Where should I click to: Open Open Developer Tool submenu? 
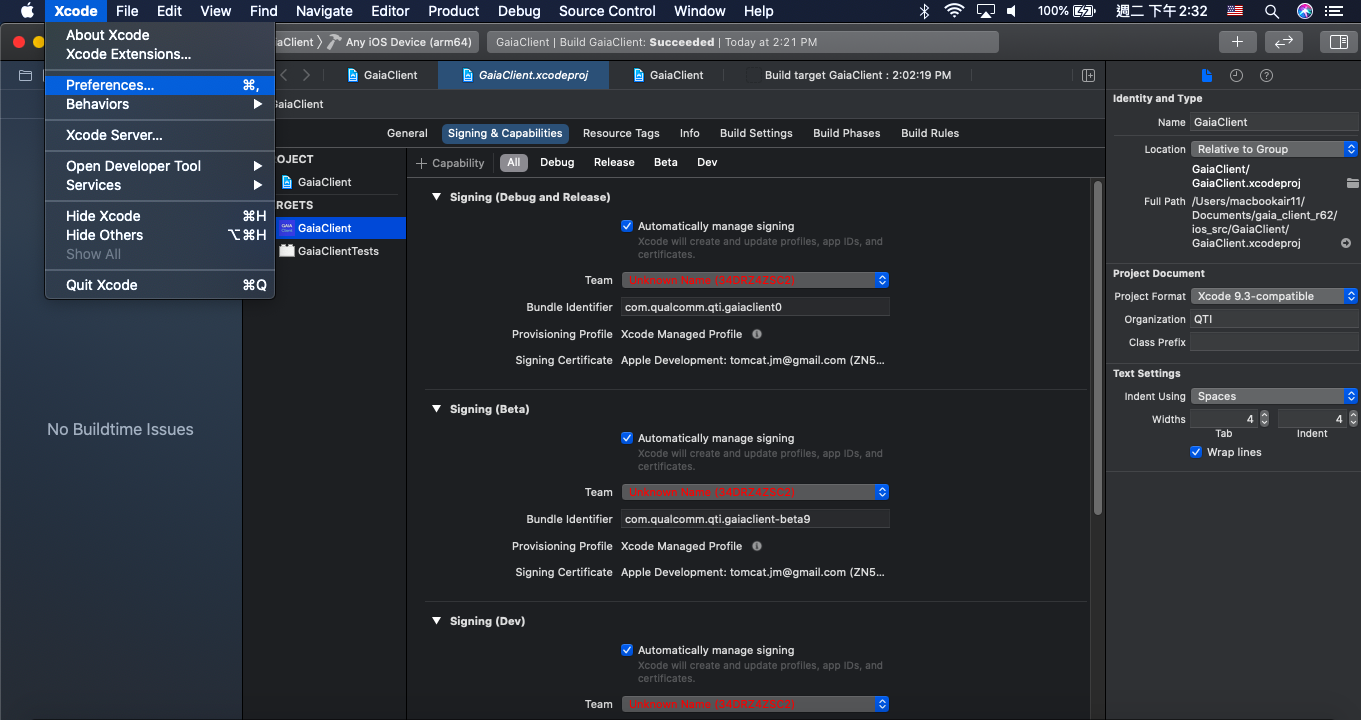point(160,166)
